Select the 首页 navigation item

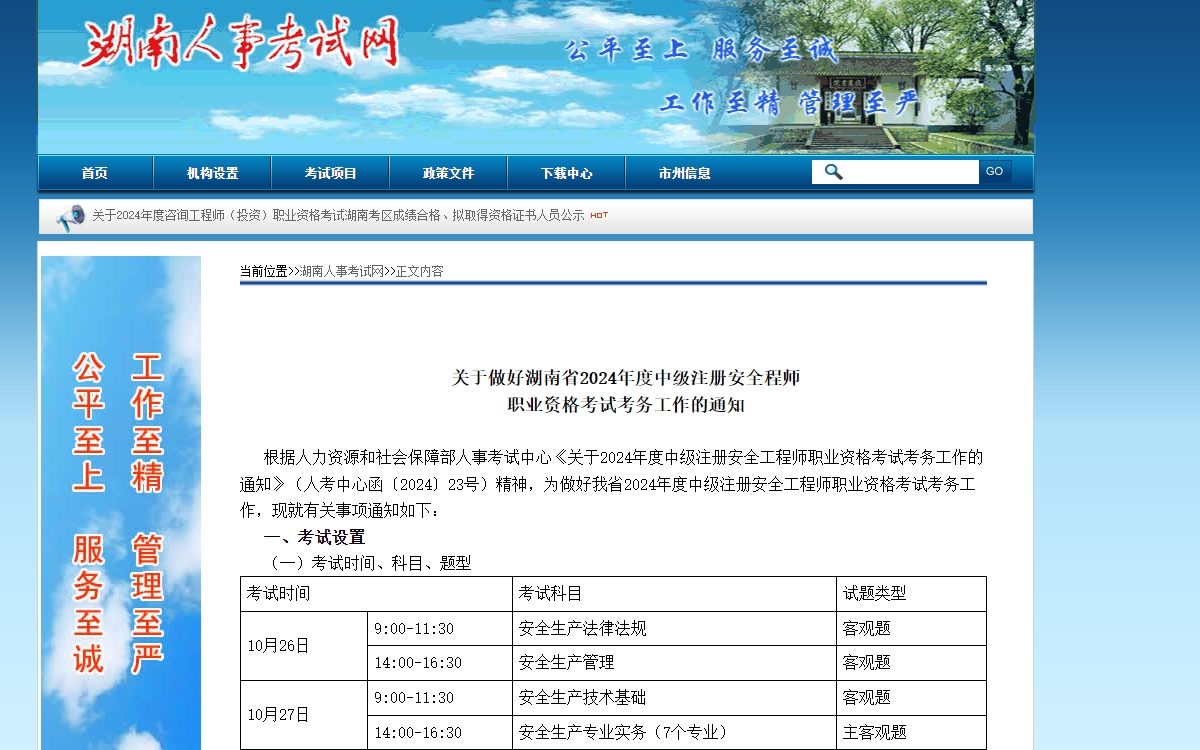pos(93,172)
